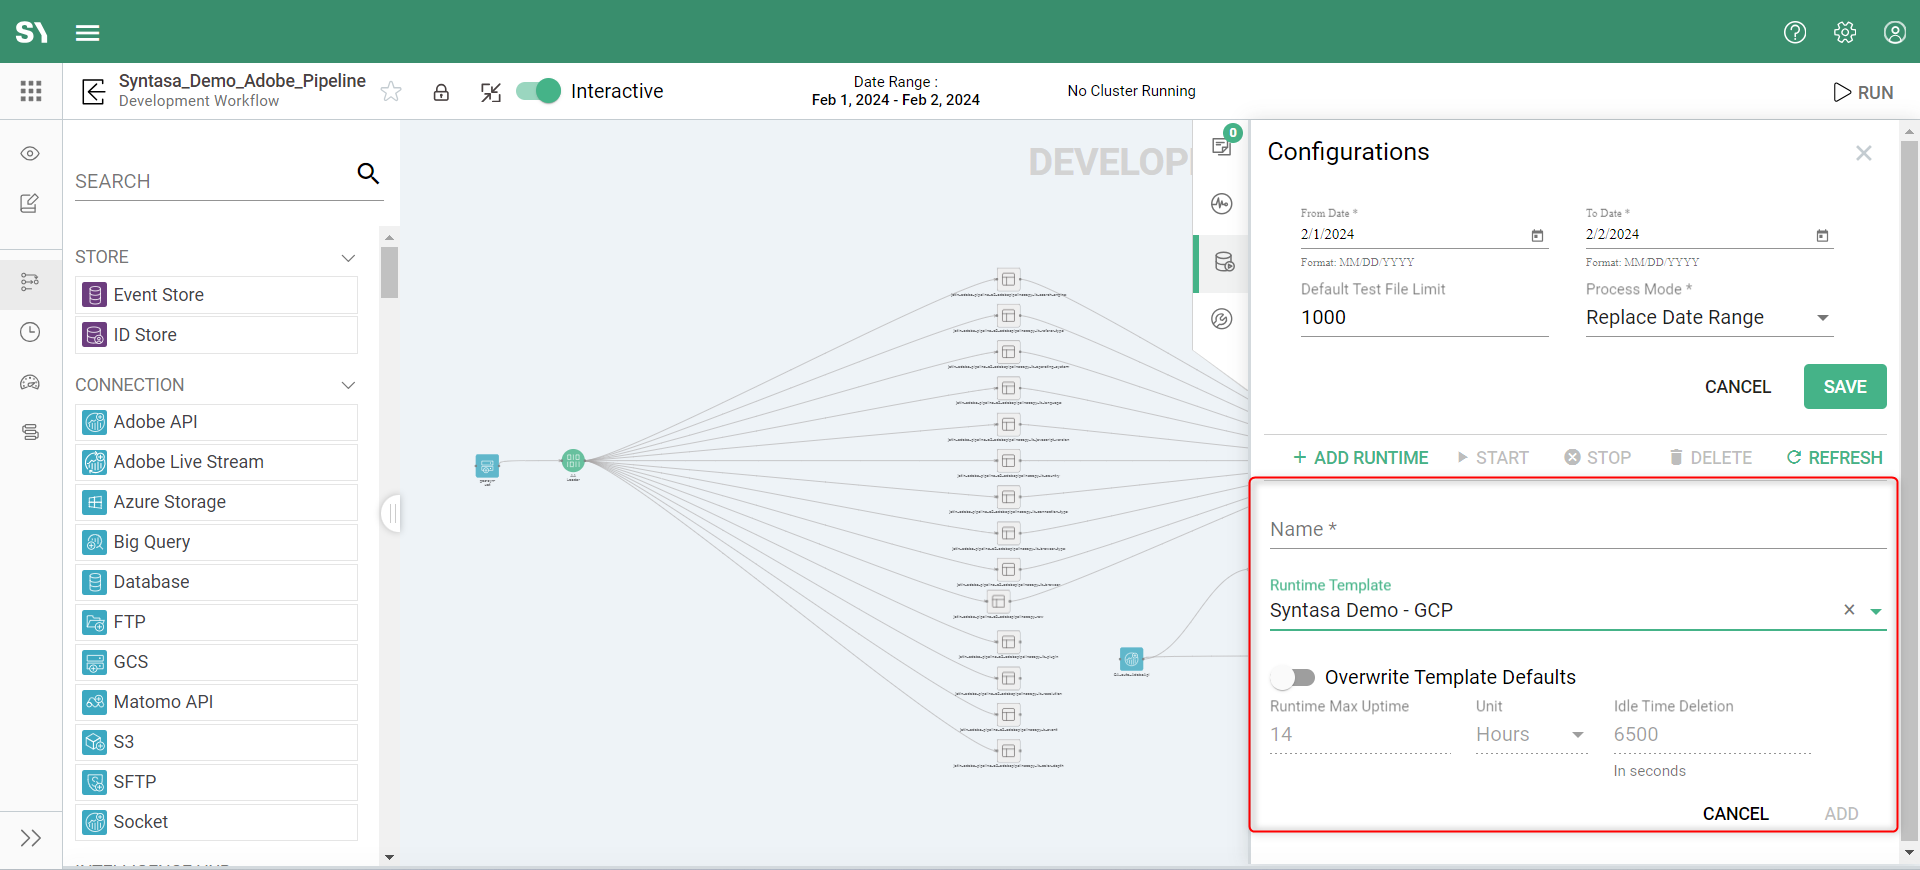
Task: Click the green SAVE button
Action: coord(1844,387)
